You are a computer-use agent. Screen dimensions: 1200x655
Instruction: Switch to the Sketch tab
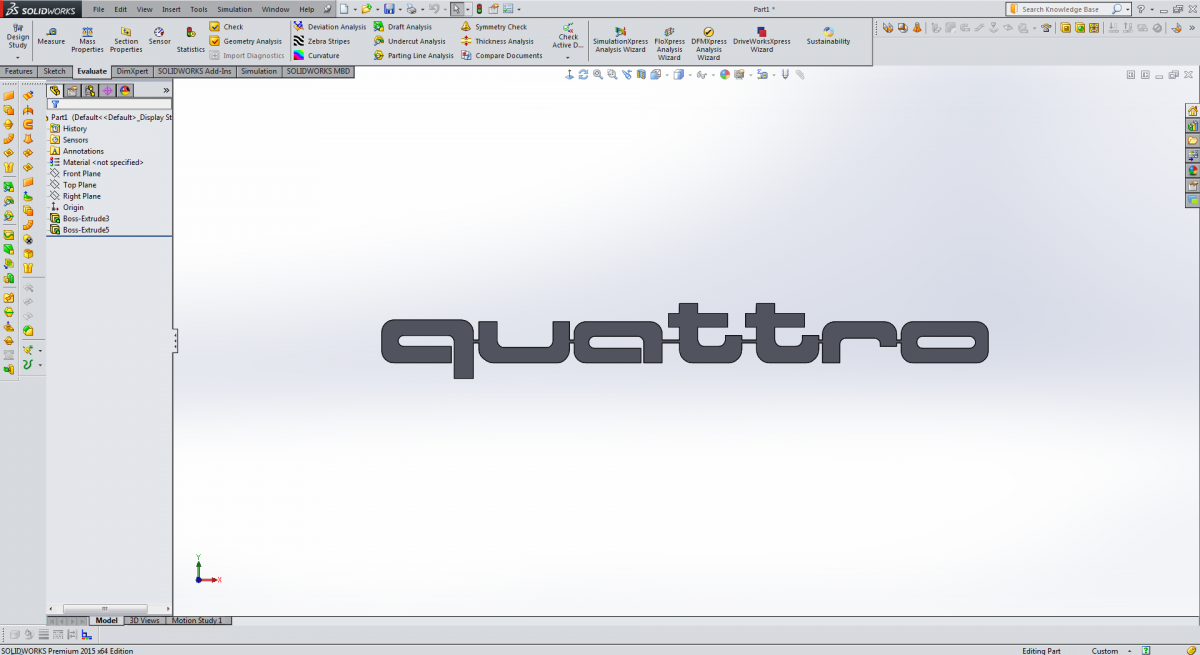tap(54, 72)
